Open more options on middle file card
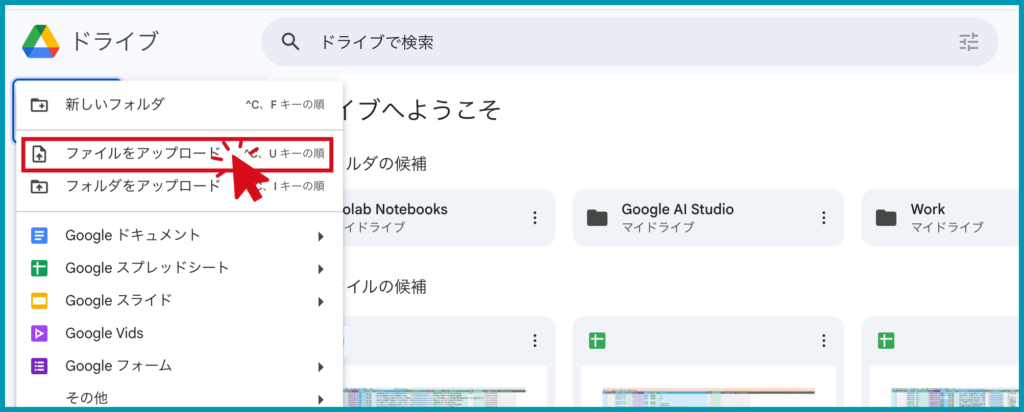Image resolution: width=1024 pixels, height=412 pixels. click(x=824, y=340)
